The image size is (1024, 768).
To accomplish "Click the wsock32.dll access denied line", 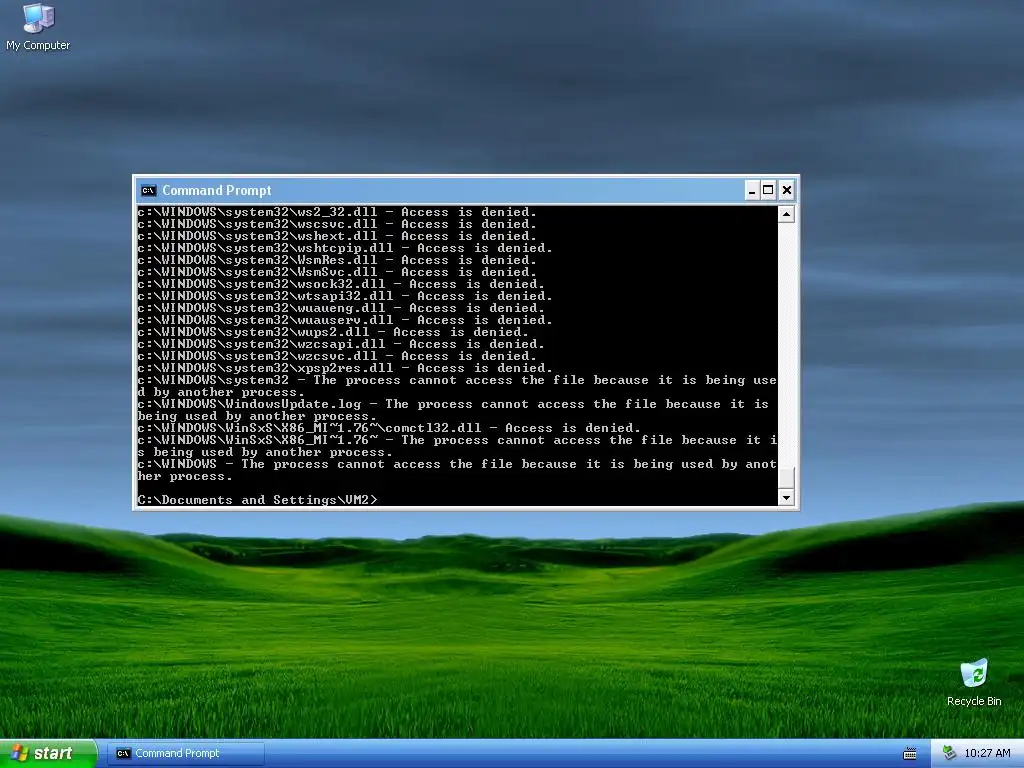I will click(x=341, y=283).
